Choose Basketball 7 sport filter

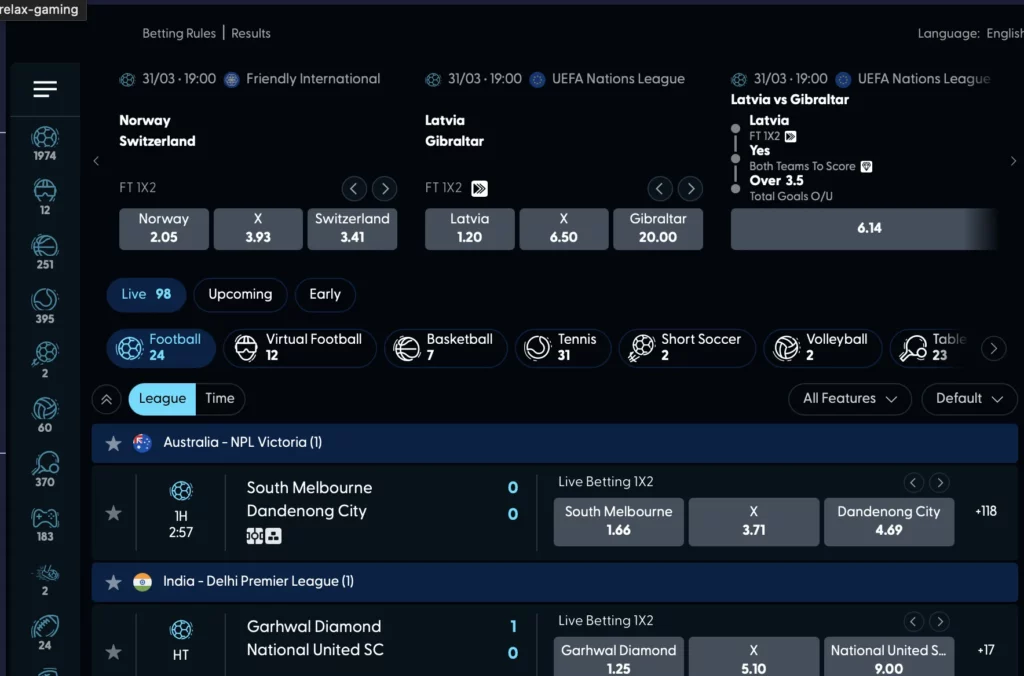(x=445, y=347)
